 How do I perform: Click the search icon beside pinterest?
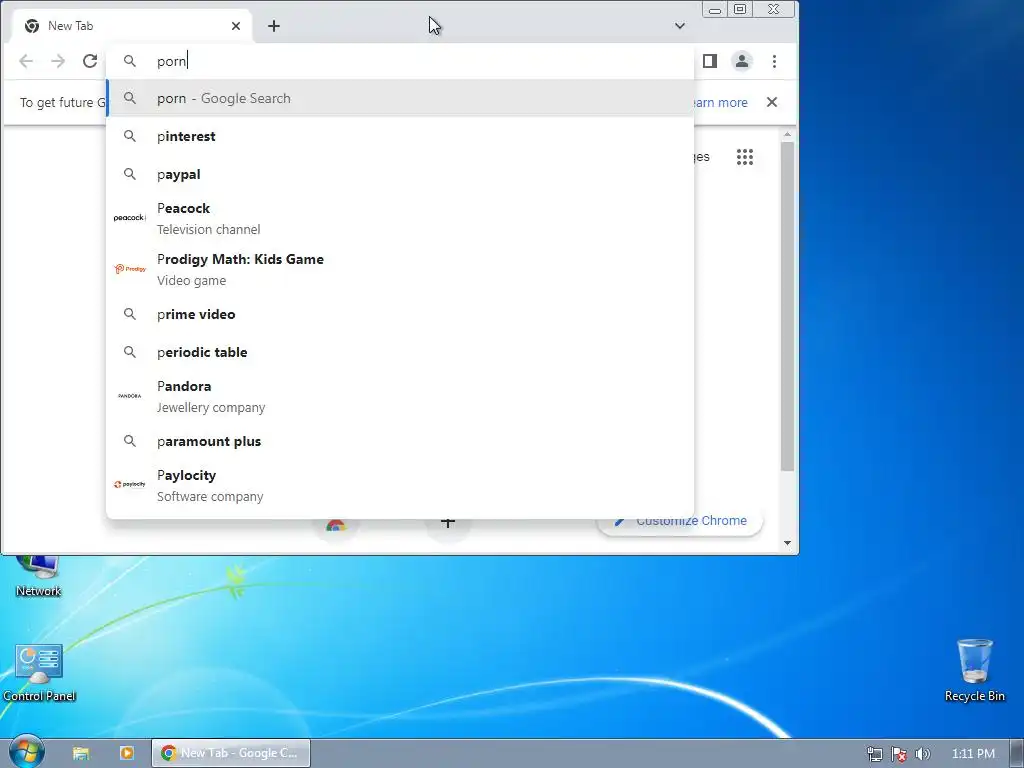click(x=130, y=136)
